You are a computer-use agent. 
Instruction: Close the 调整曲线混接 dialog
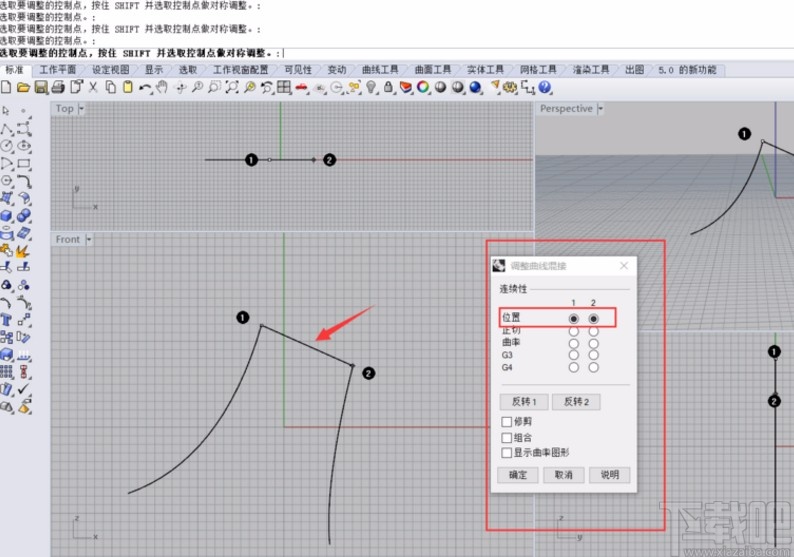(624, 265)
